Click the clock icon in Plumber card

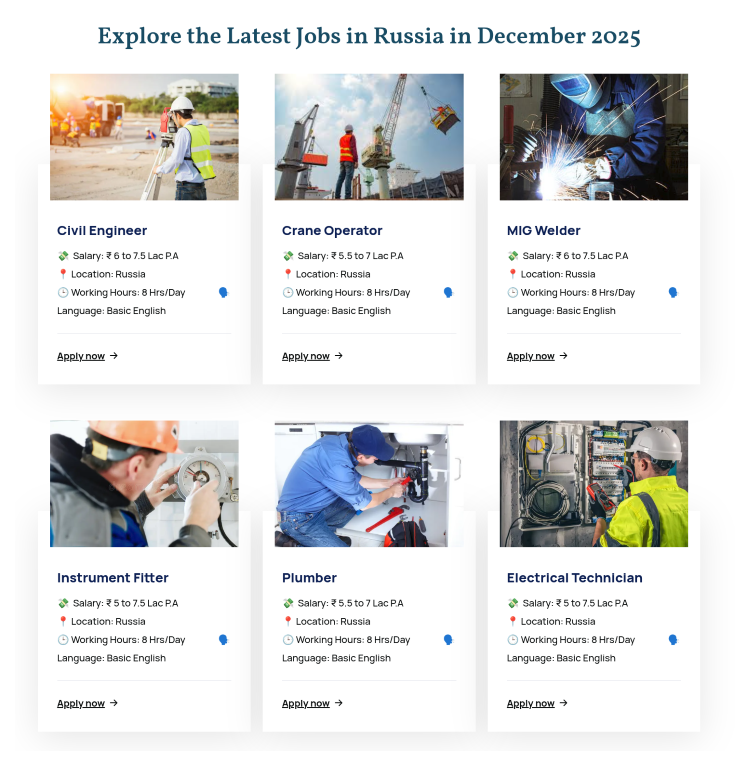288,640
